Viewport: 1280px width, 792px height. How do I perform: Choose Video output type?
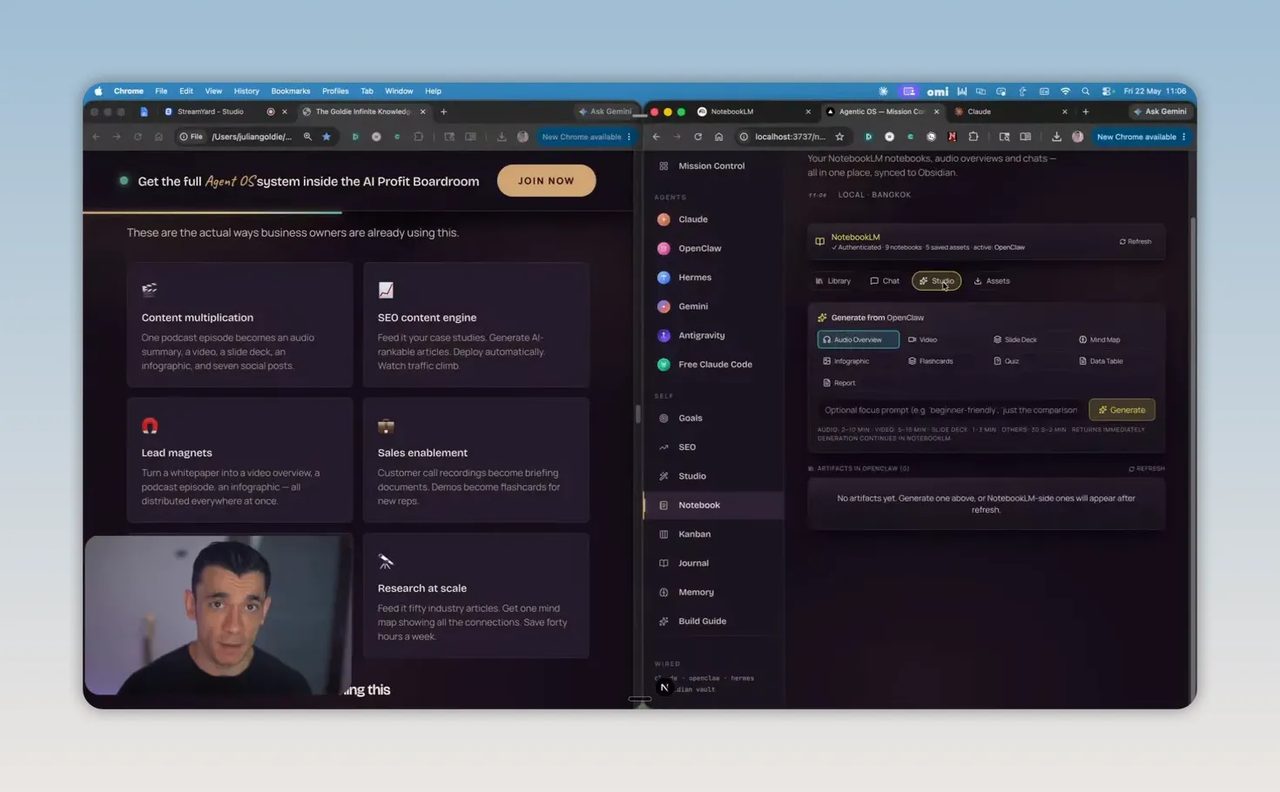pos(923,340)
